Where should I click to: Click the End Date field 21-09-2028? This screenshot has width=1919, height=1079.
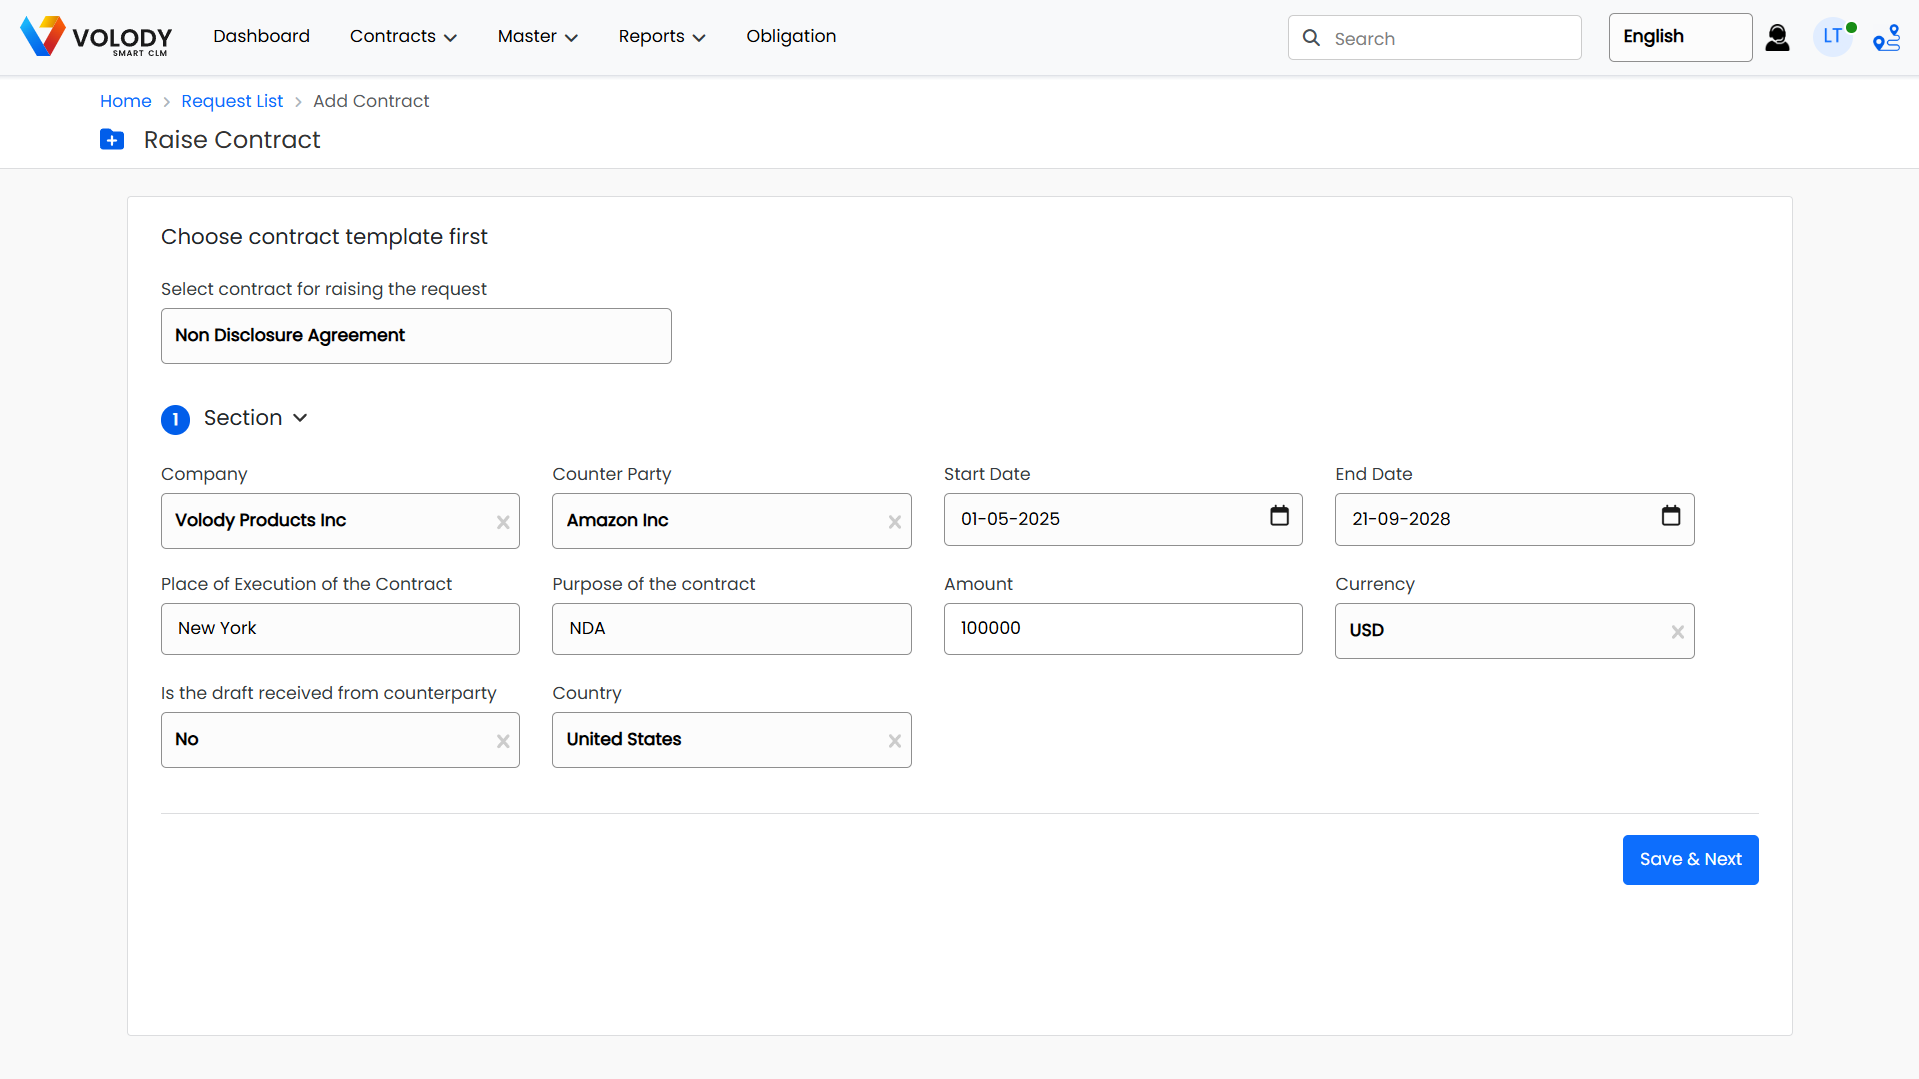tap(1514, 519)
